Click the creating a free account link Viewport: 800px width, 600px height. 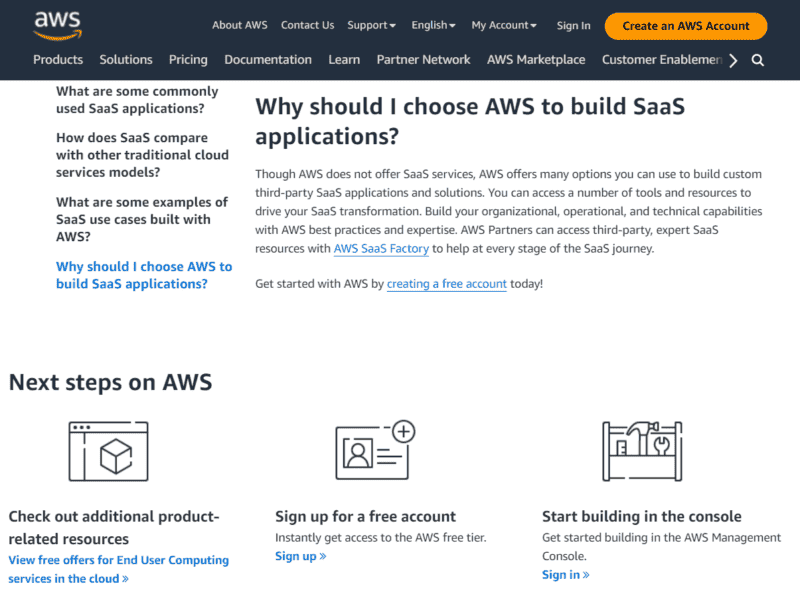click(446, 284)
